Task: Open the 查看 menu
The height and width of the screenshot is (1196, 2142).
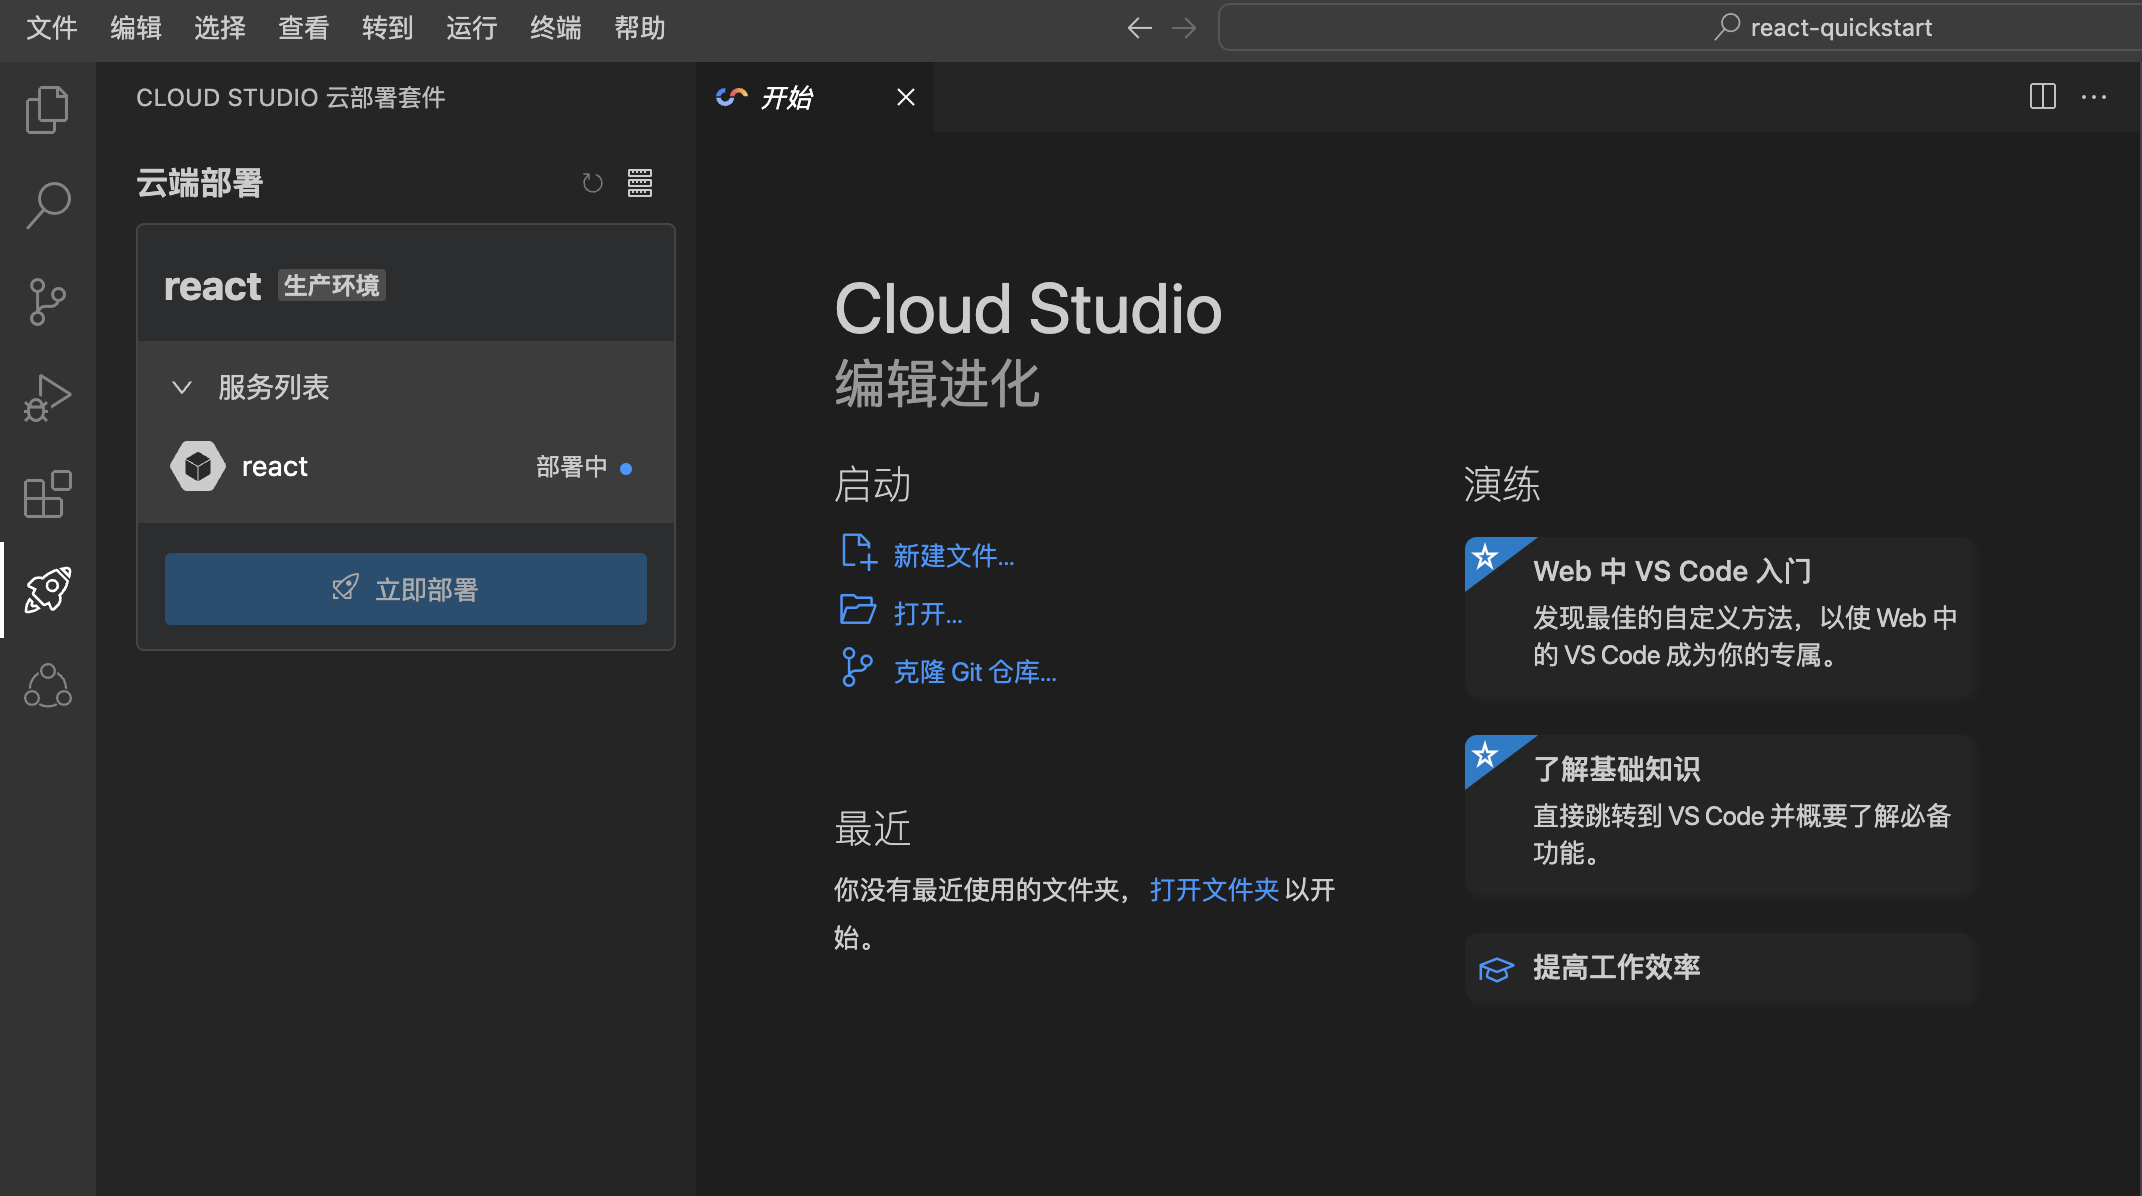Action: 304,28
